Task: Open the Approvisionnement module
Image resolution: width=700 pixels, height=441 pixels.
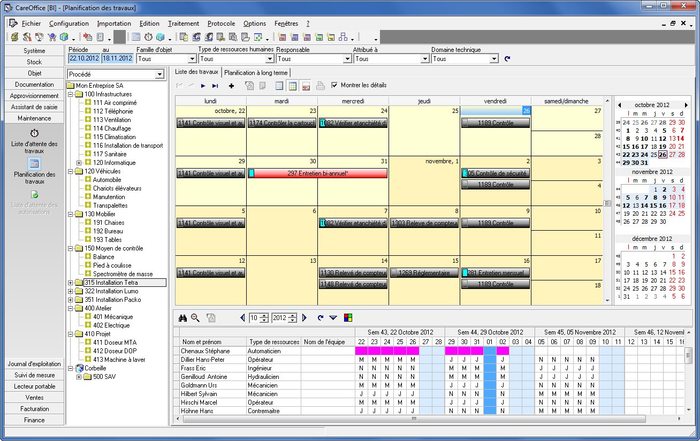Action: click(x=34, y=96)
